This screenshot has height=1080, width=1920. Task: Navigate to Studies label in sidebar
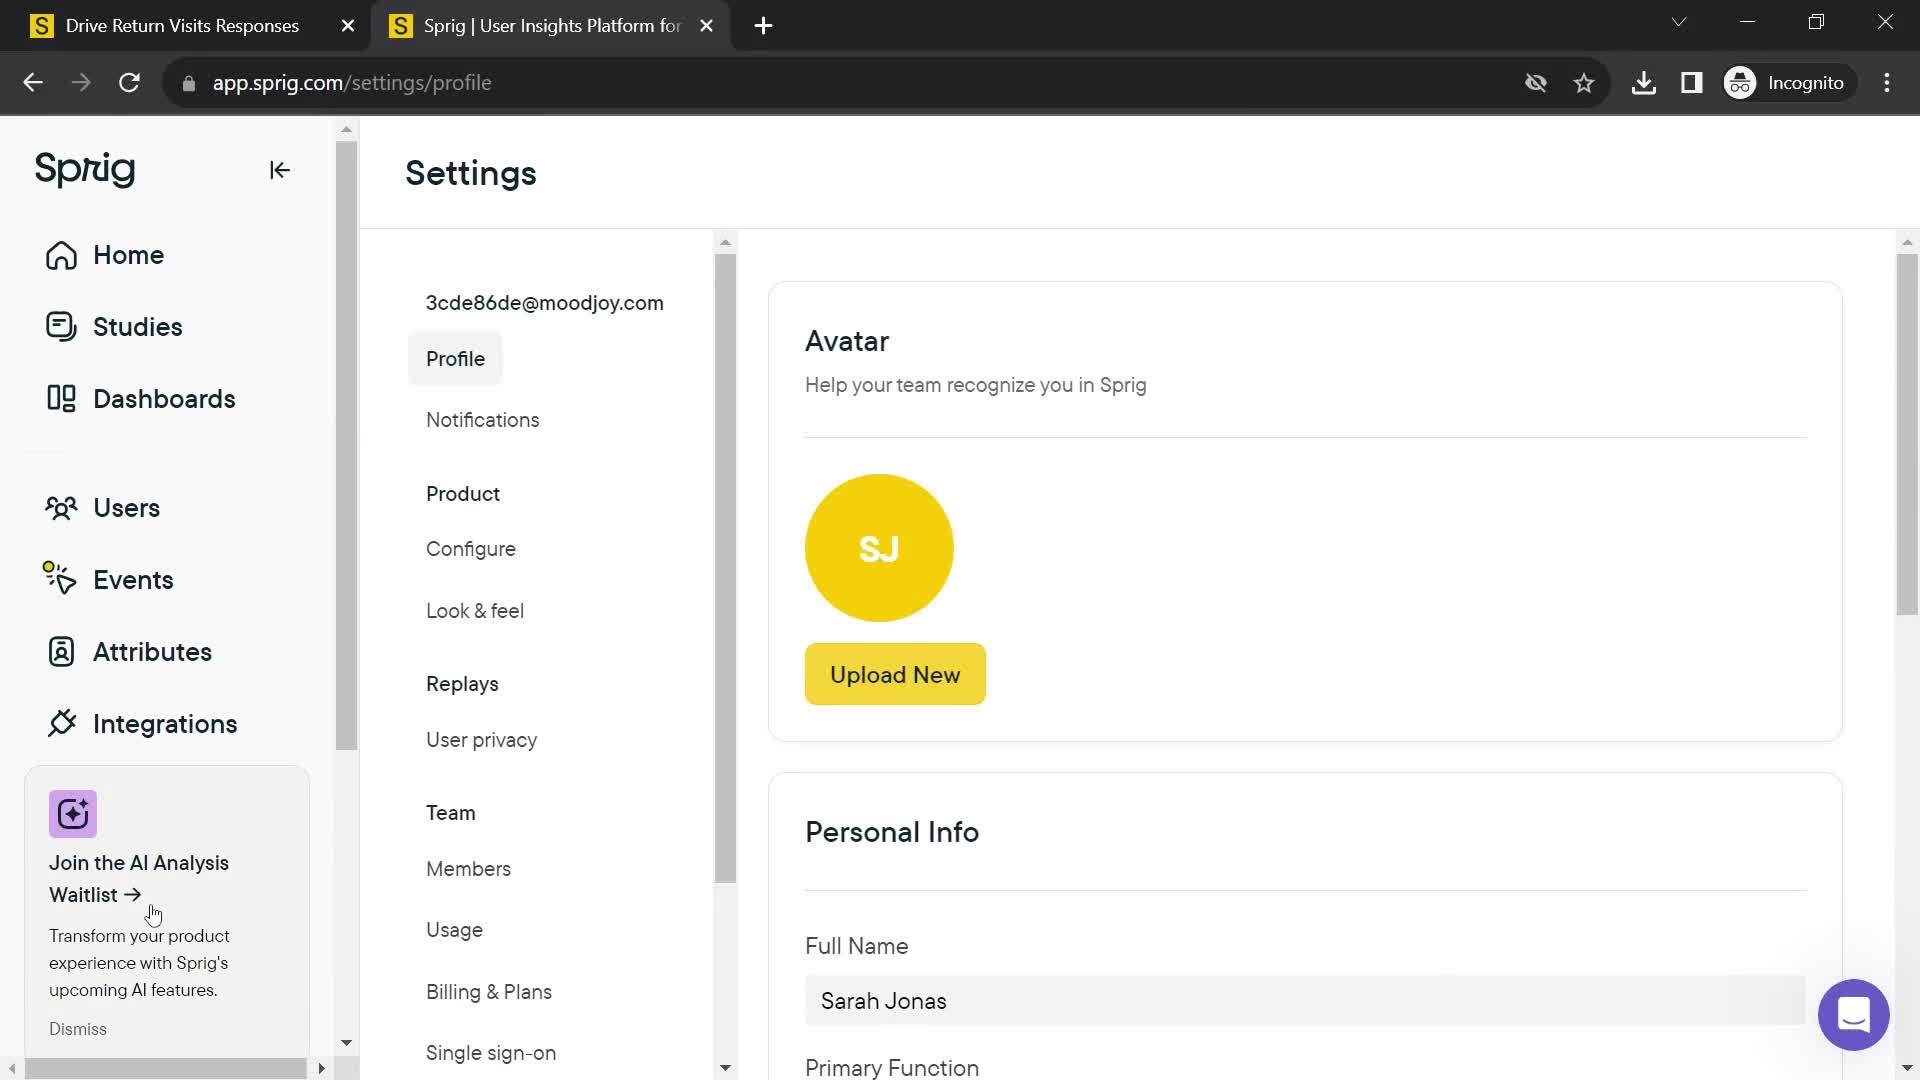point(137,327)
